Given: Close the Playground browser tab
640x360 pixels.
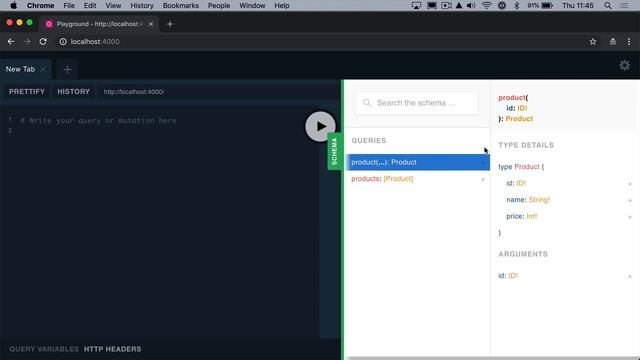Looking at the screenshot, I should point(151,24).
